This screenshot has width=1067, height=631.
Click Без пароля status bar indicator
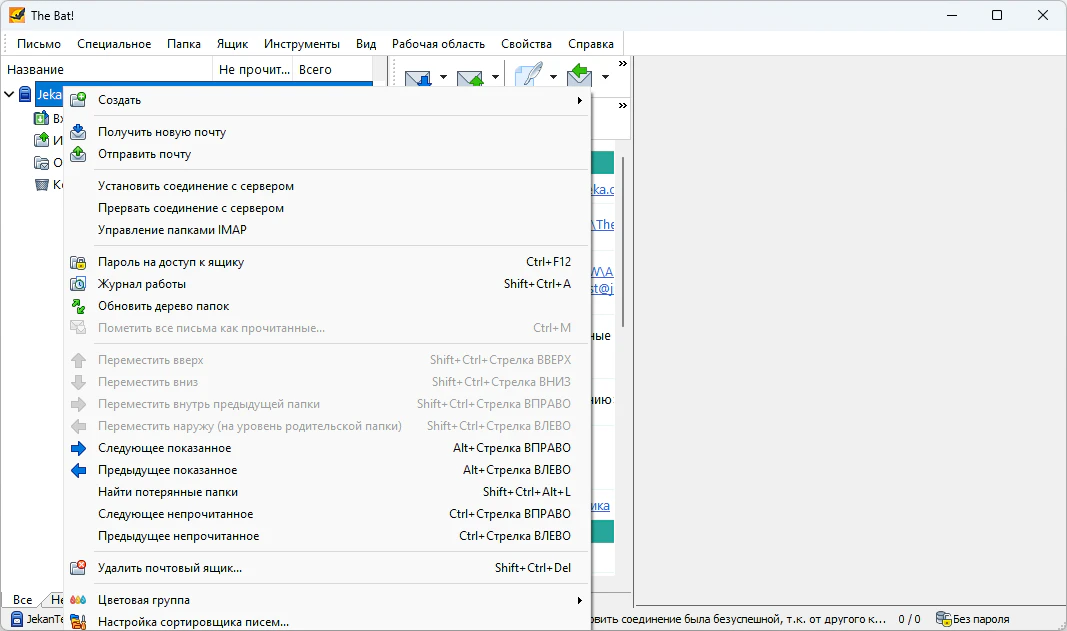tap(972, 619)
